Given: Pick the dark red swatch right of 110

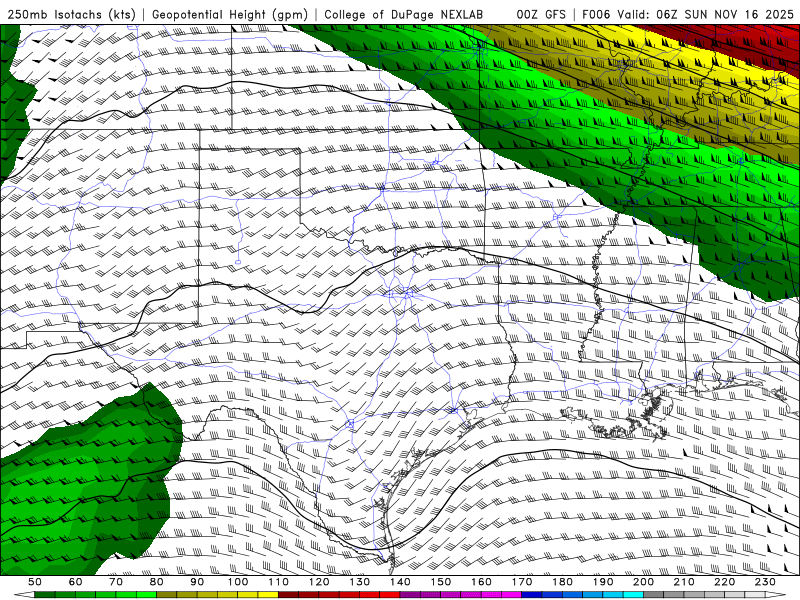Looking at the screenshot, I should click(x=288, y=595).
